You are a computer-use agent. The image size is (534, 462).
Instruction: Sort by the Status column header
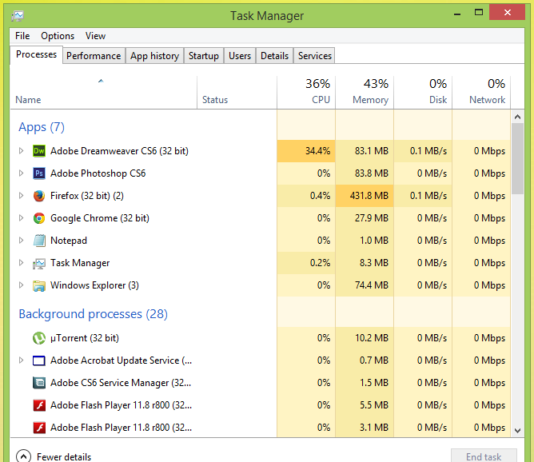[x=237, y=92]
